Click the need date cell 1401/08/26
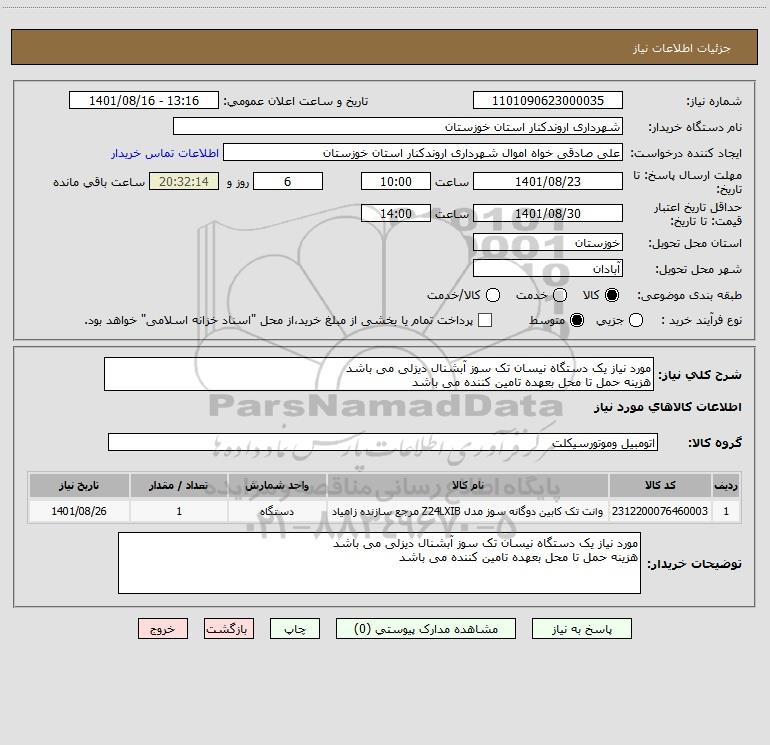This screenshot has width=770, height=745. pos(79,511)
